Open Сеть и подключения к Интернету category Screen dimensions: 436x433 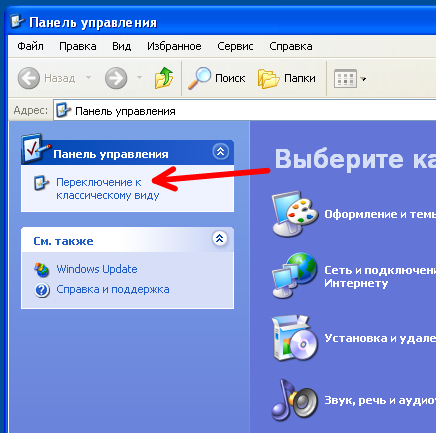tap(380, 276)
